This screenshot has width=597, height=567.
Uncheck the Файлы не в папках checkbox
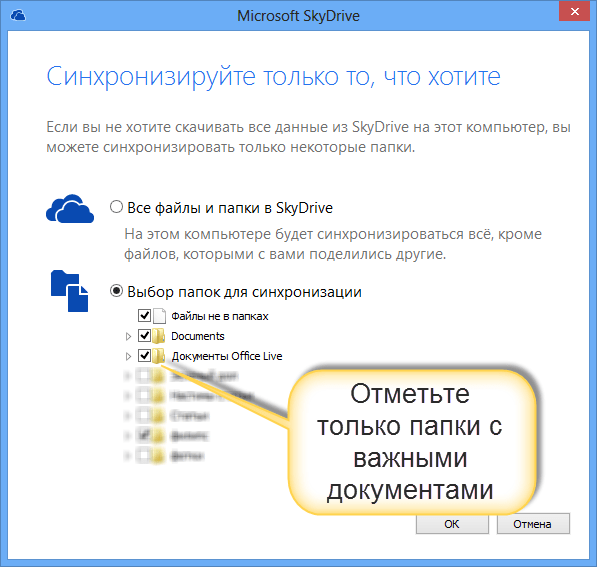pos(144,315)
